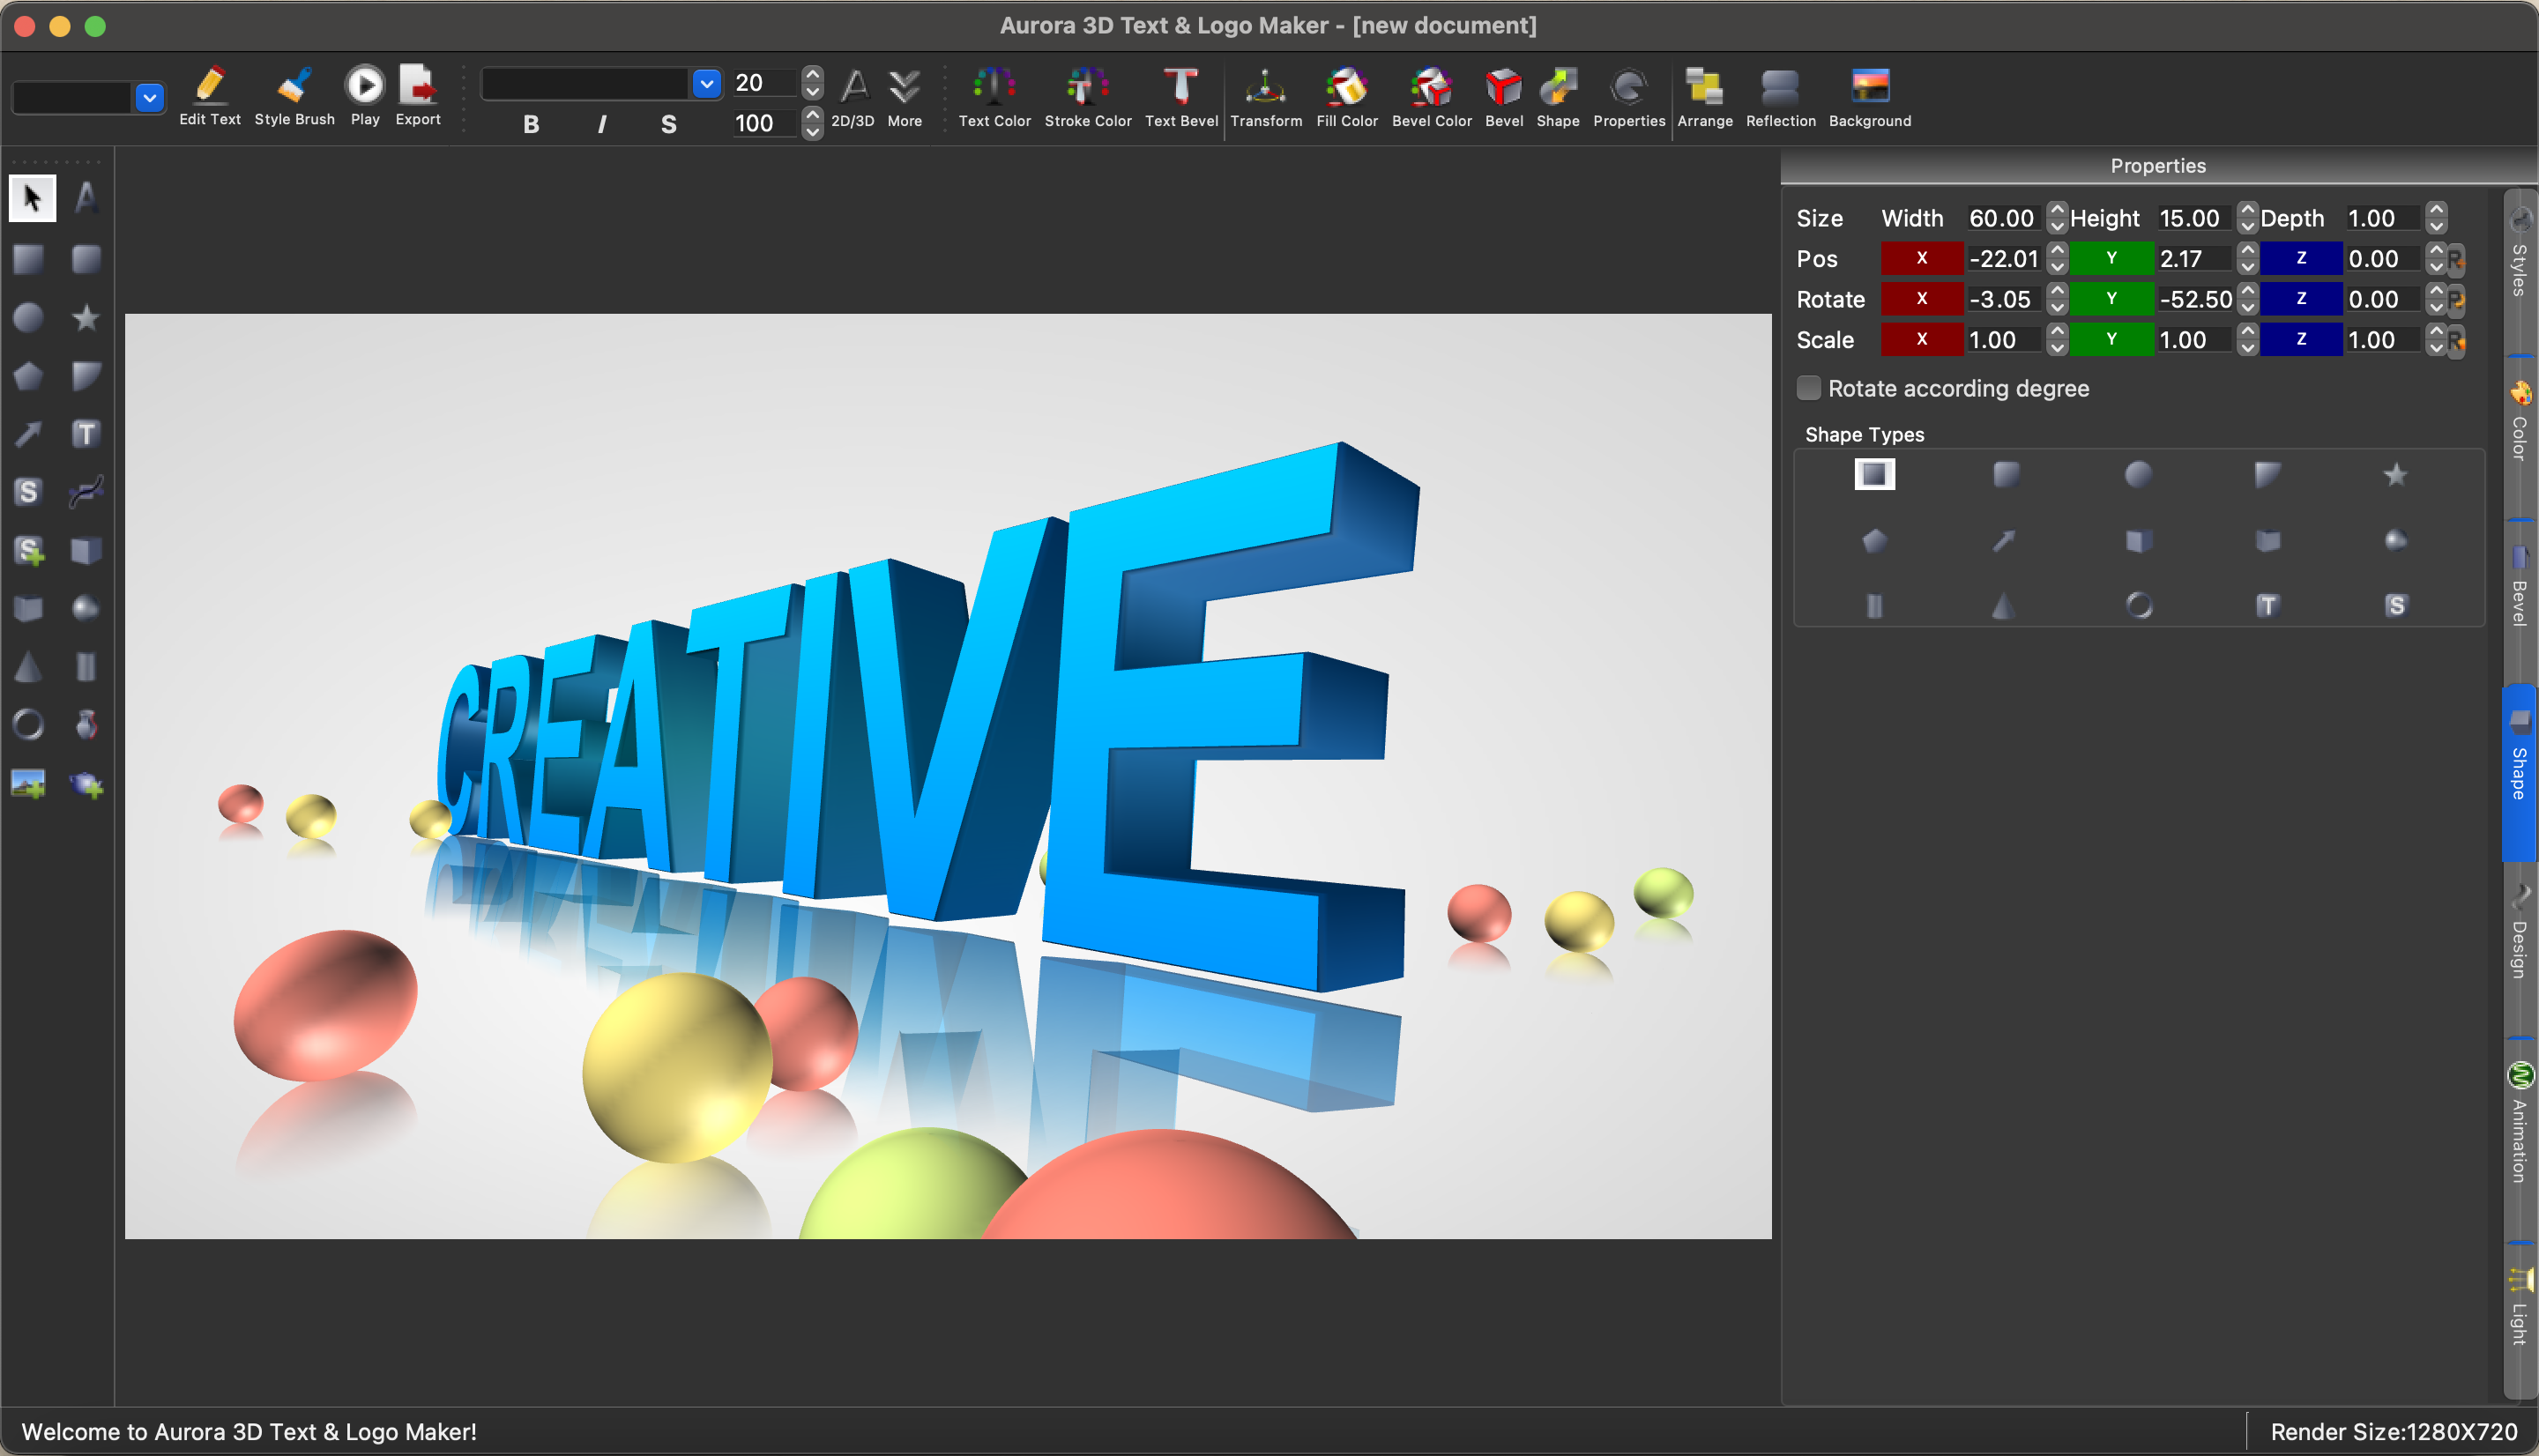Pick the star shape tool in the left toolbox
This screenshot has height=1456, width=2539.
click(x=87, y=318)
